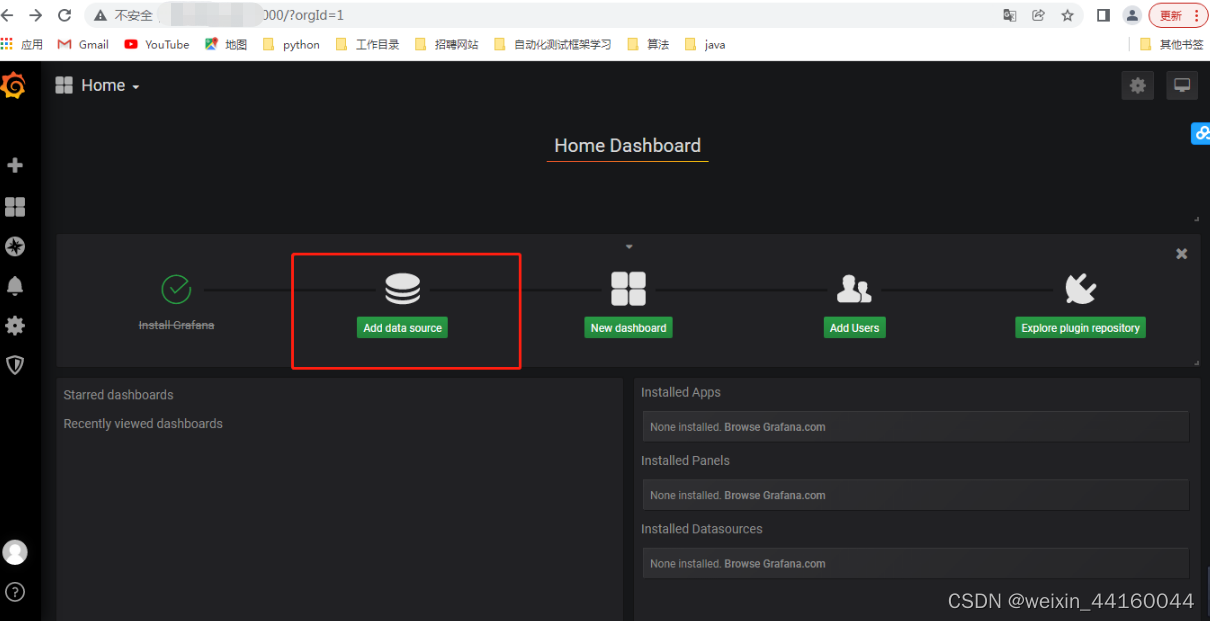Click the Add Users button
The image size is (1210, 621).
[x=854, y=328]
